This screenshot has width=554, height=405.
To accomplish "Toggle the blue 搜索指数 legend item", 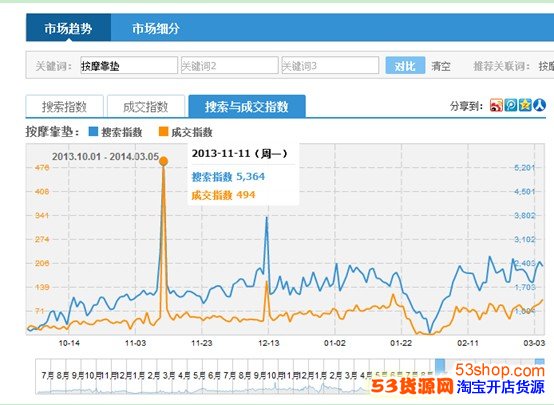I will [116, 132].
